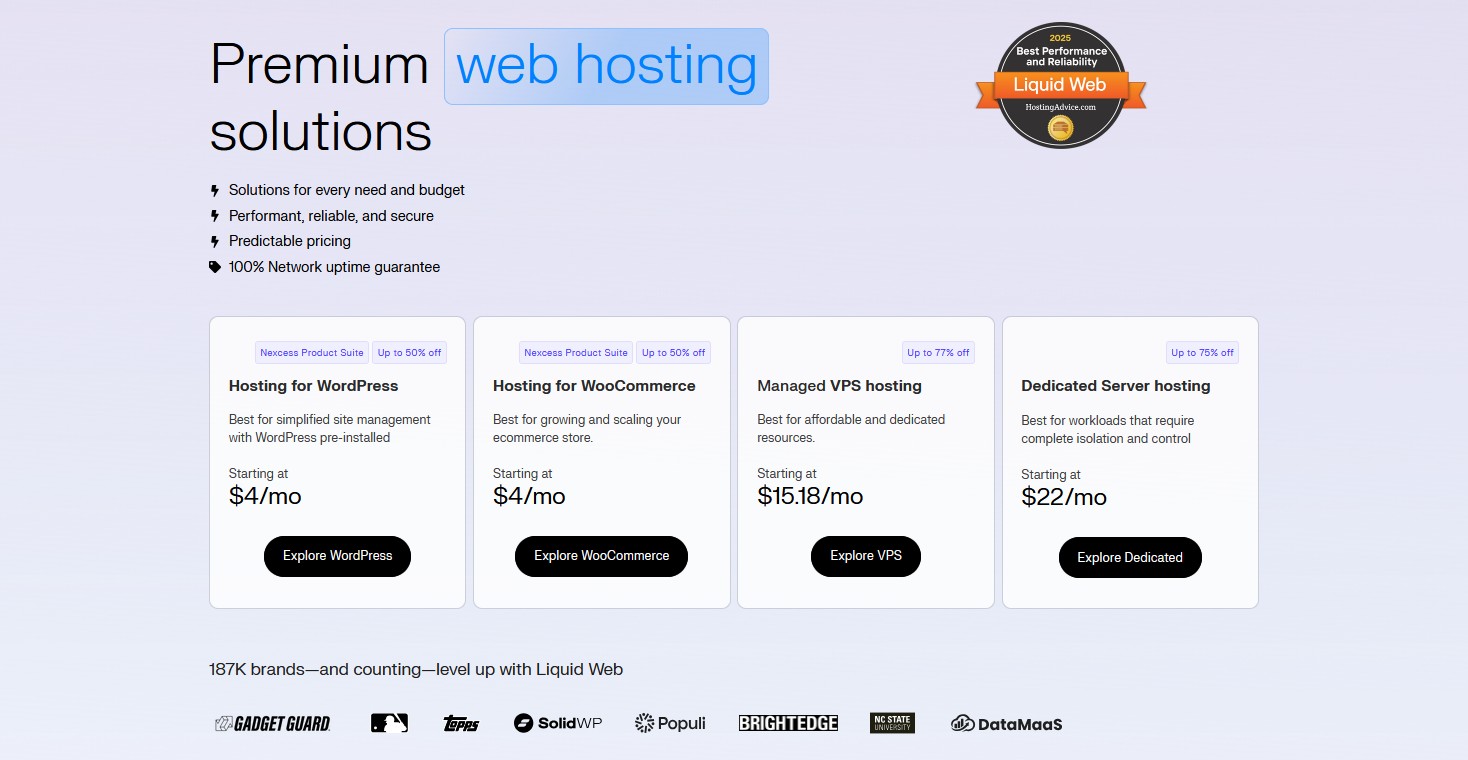Image resolution: width=1468 pixels, height=760 pixels.
Task: Click the Explore VPS button
Action: click(865, 556)
